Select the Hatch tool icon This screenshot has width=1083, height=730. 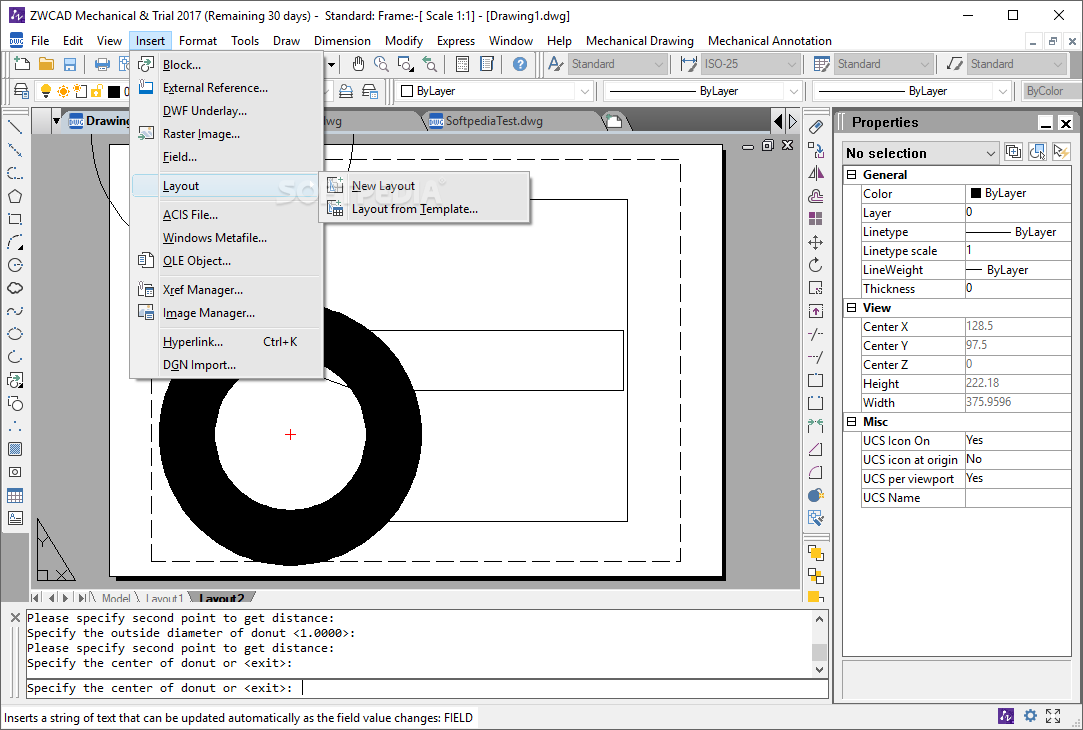click(15, 449)
